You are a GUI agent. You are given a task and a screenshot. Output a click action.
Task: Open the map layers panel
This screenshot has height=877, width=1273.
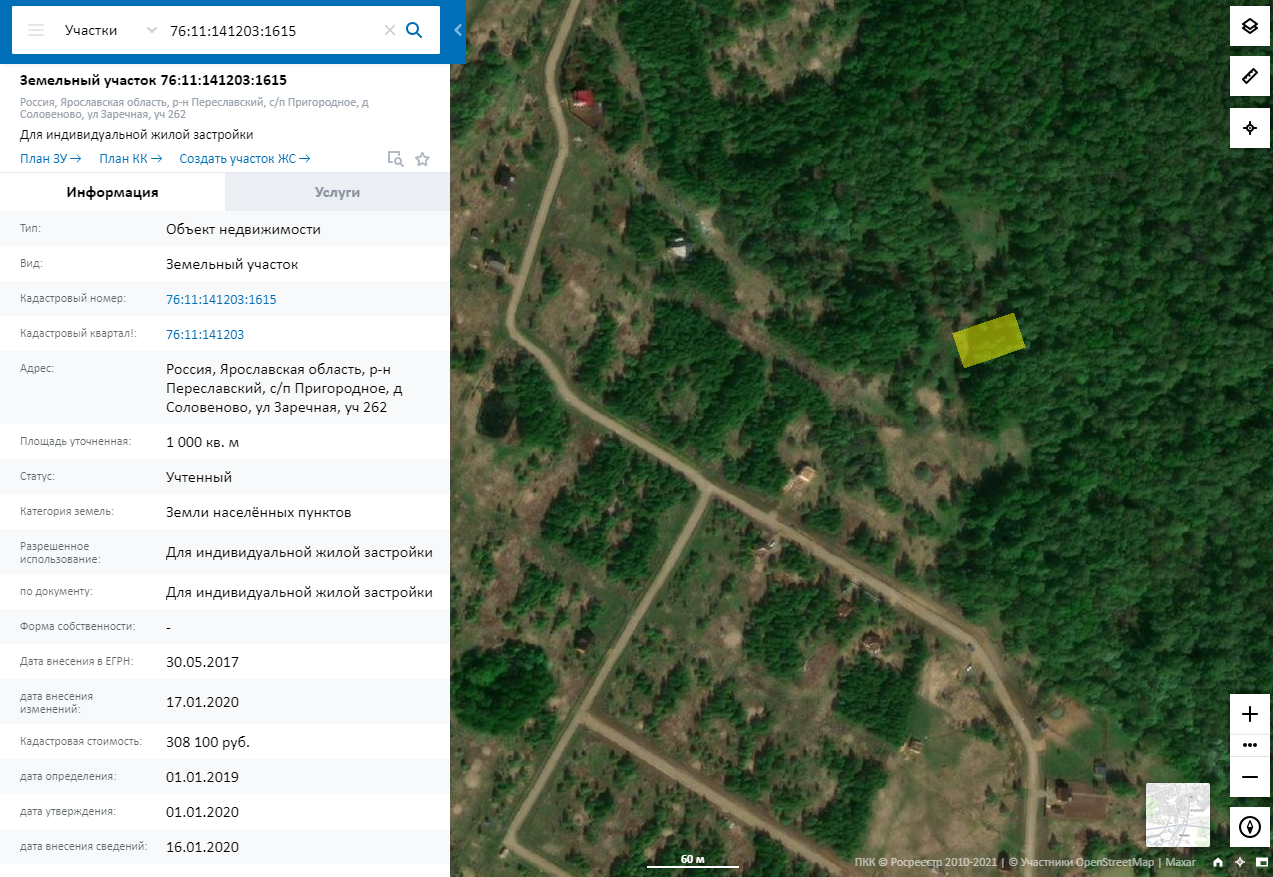[1249, 26]
